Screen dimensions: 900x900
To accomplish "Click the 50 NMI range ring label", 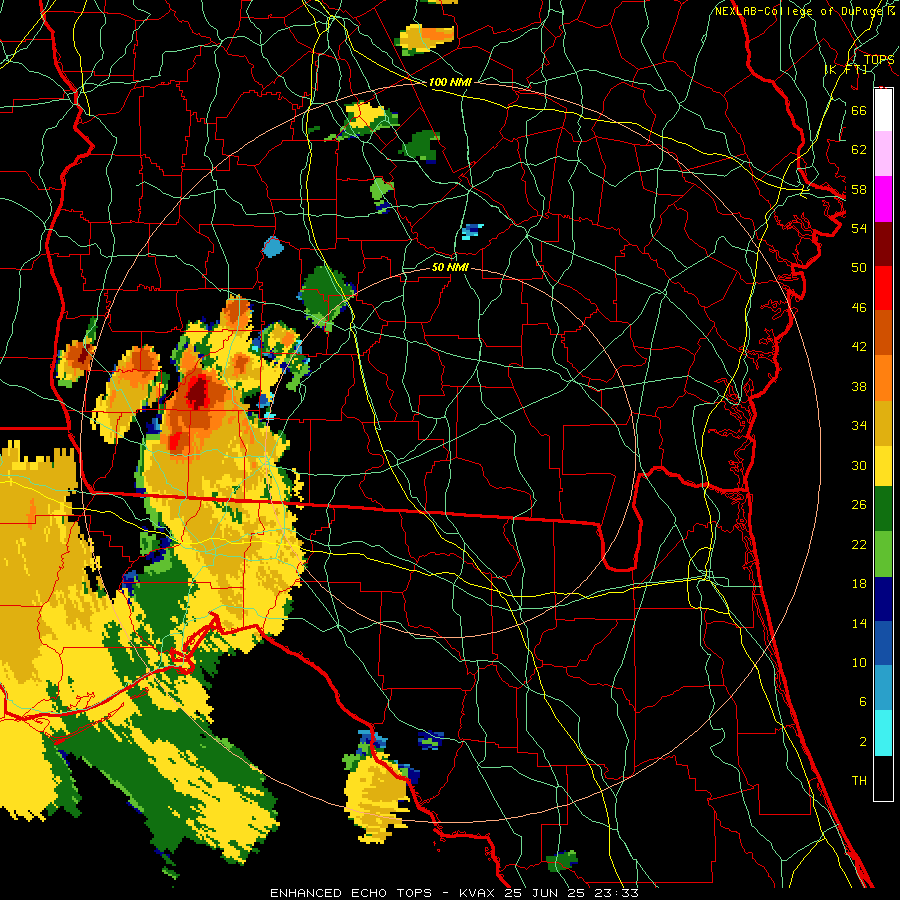I will (x=450, y=267).
